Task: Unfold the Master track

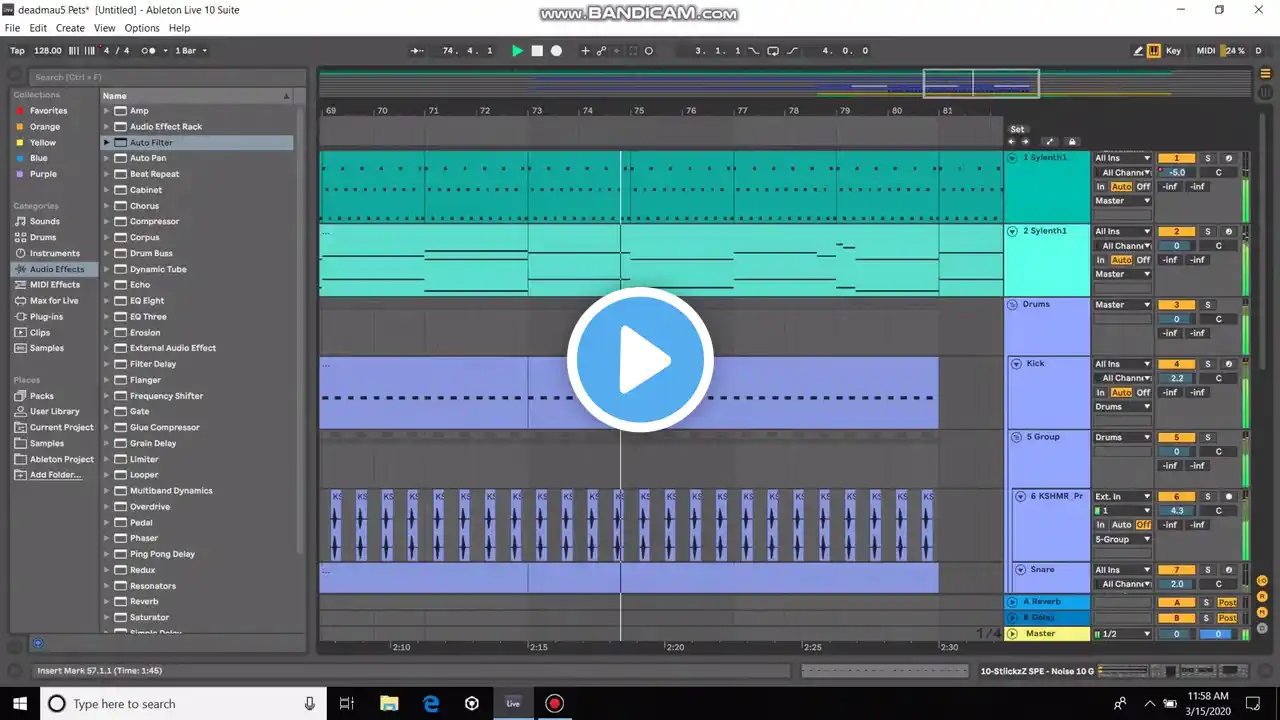Action: pyautogui.click(x=1012, y=634)
